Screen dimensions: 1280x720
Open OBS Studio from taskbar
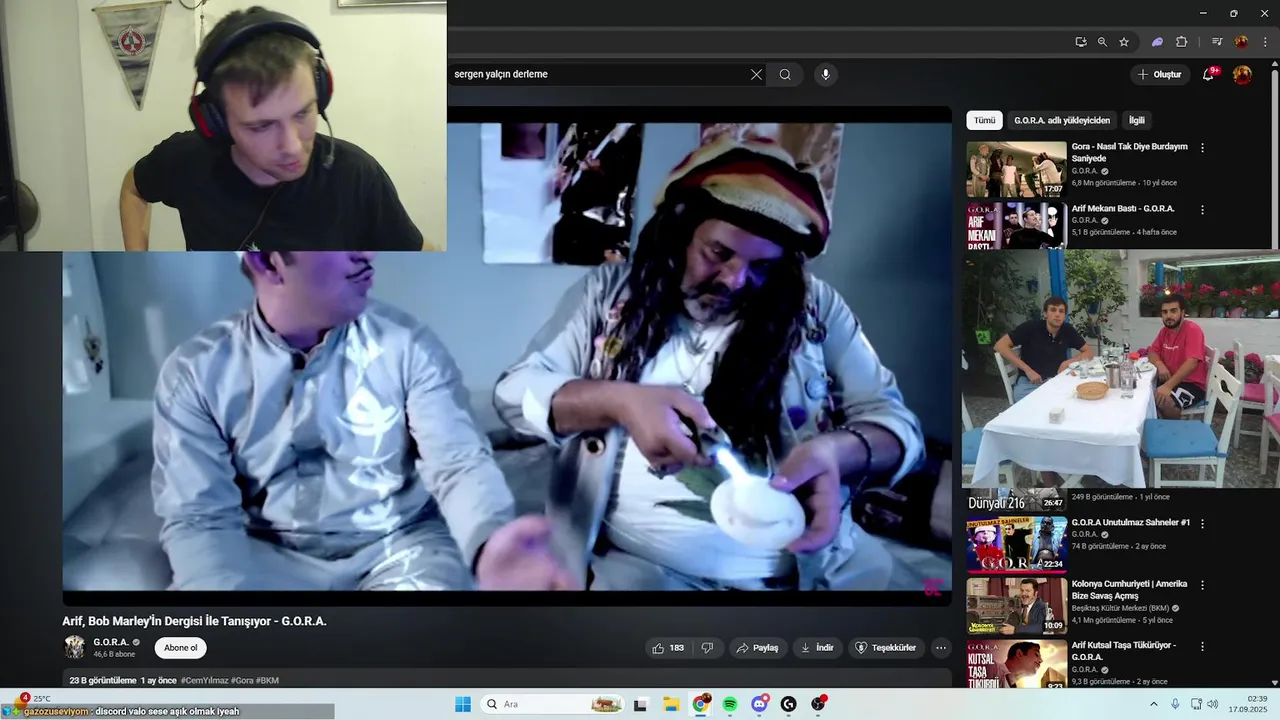818,704
